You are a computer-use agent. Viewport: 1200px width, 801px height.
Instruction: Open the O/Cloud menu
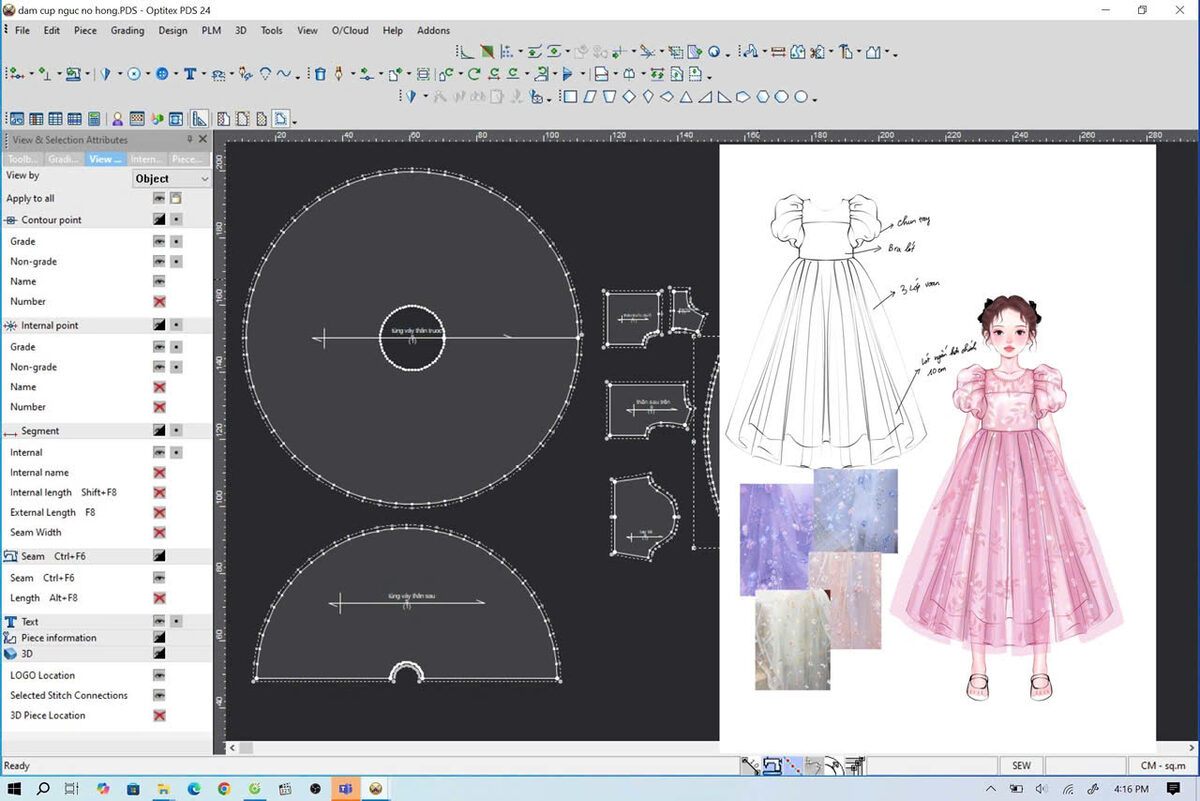[x=350, y=30]
